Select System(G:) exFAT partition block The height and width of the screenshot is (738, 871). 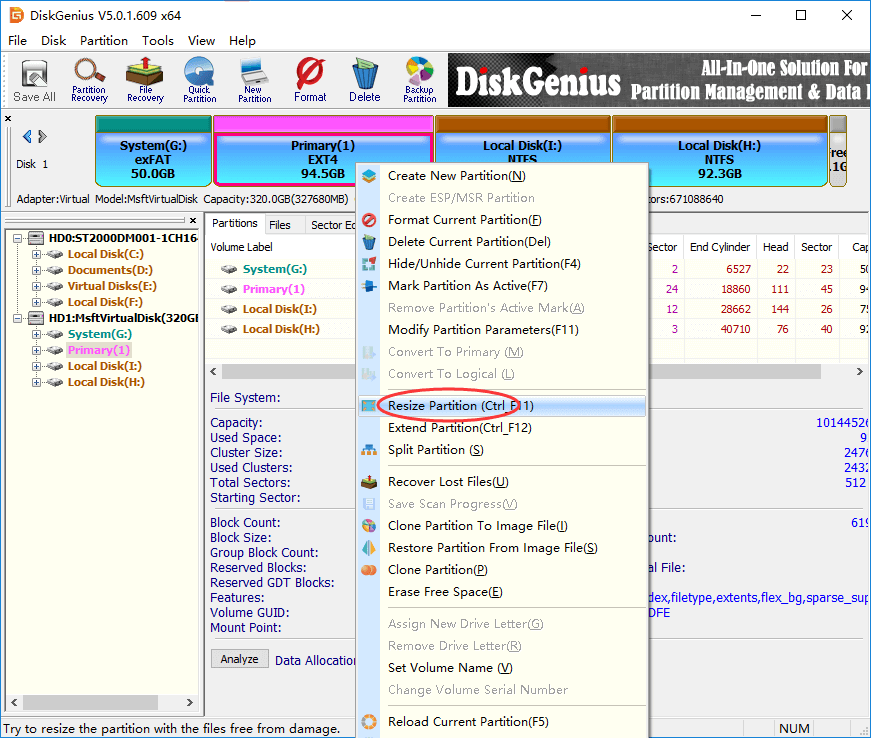[x=153, y=158]
